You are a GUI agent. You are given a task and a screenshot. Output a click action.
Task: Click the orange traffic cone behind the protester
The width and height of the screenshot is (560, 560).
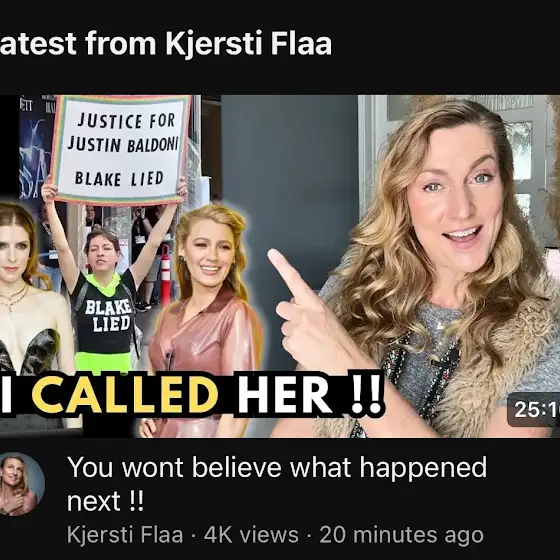pyautogui.click(x=165, y=275)
